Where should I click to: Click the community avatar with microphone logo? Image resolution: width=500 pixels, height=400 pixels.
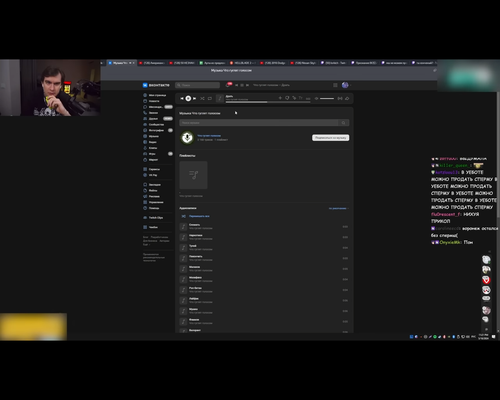click(187, 137)
